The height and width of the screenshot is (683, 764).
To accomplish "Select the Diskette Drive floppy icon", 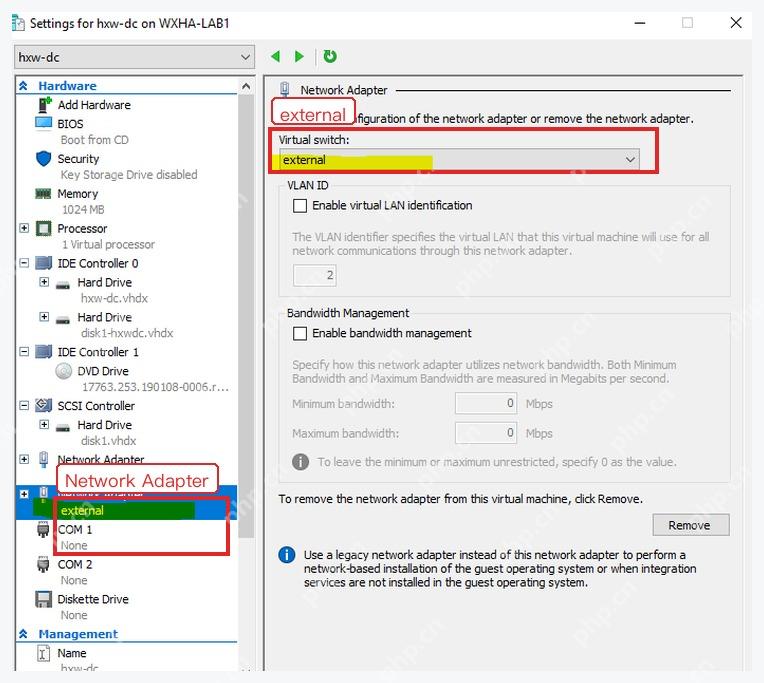I will coord(43,599).
